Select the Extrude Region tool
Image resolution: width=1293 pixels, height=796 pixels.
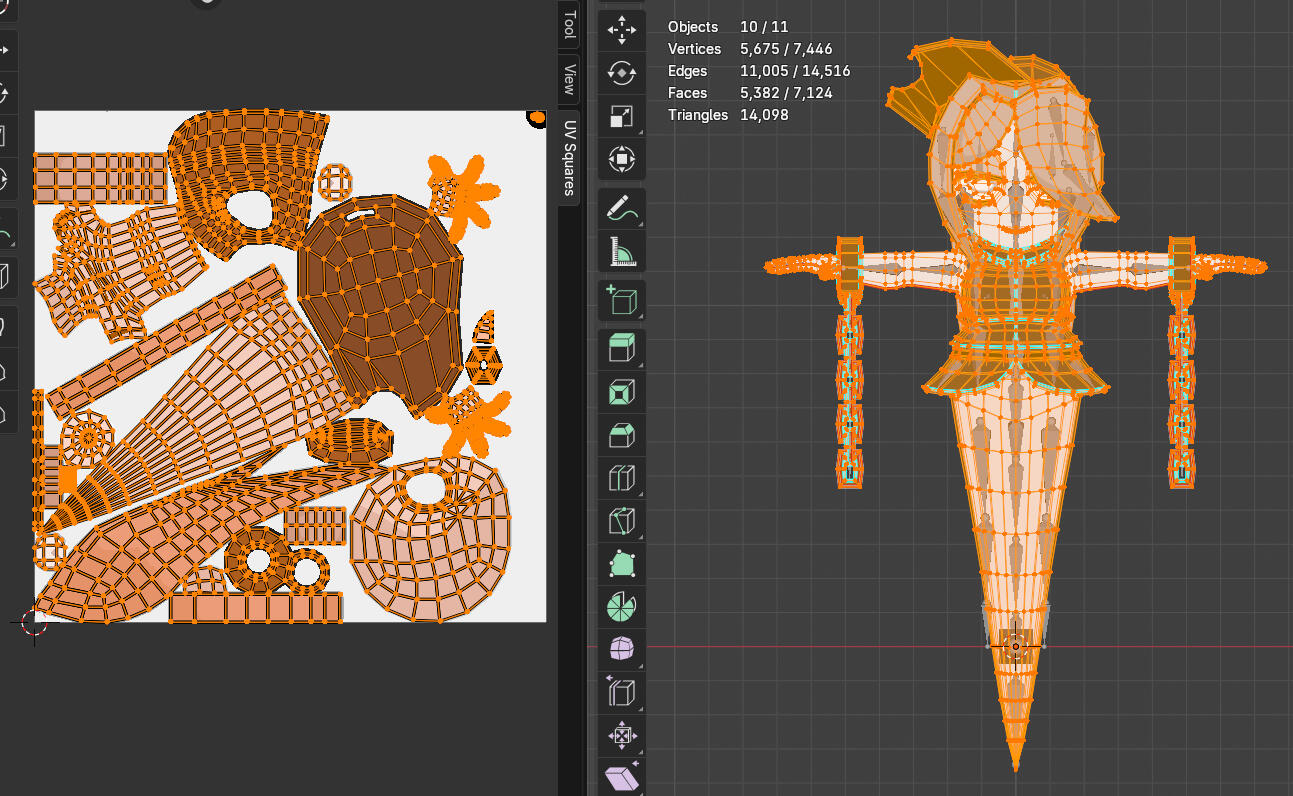click(621, 349)
